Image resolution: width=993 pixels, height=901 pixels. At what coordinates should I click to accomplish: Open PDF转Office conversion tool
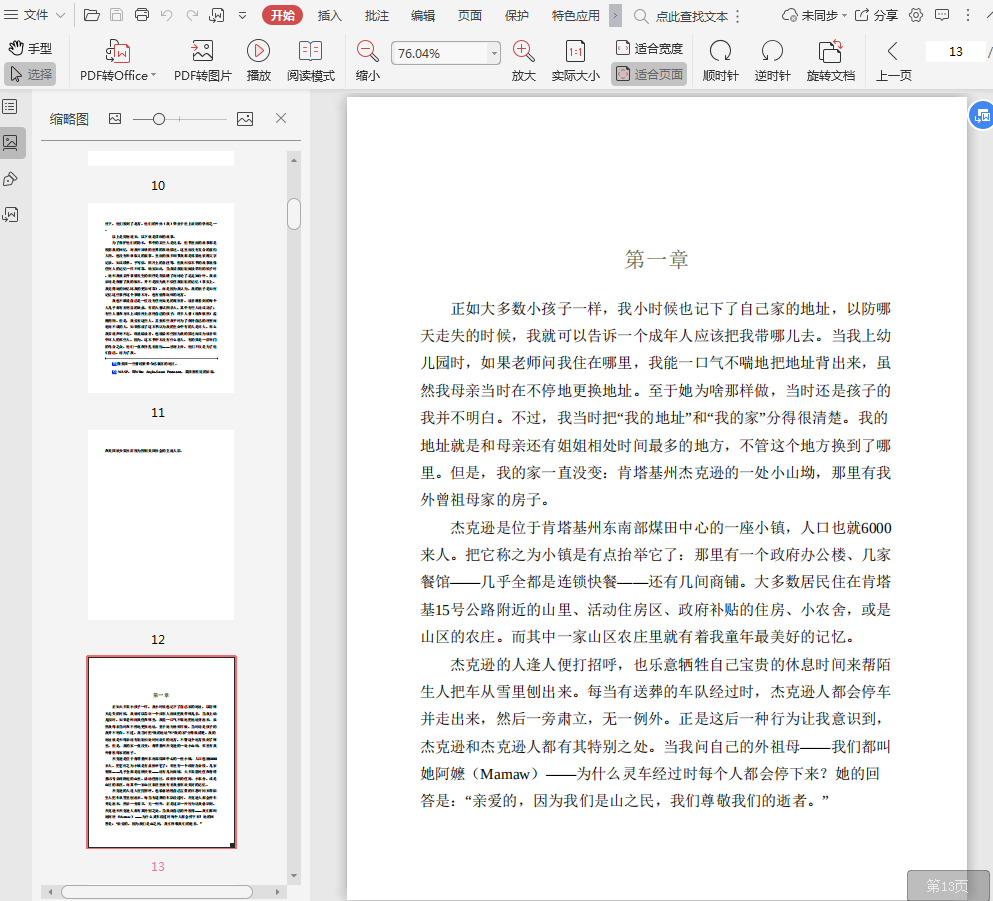117,60
